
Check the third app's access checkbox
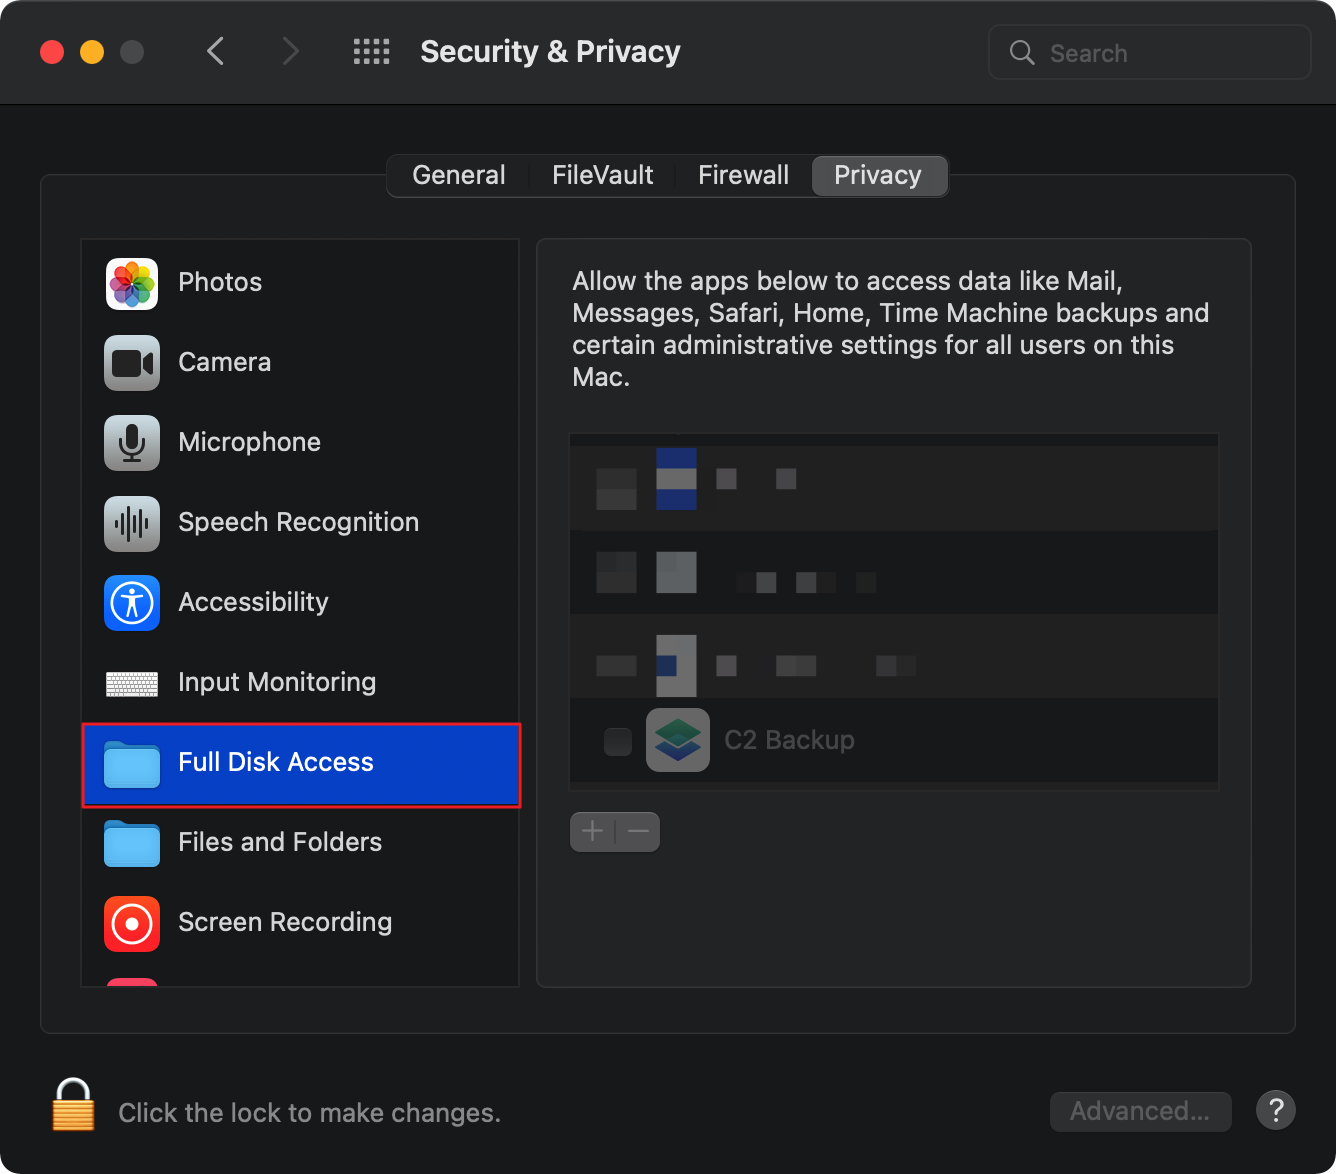[x=616, y=665]
